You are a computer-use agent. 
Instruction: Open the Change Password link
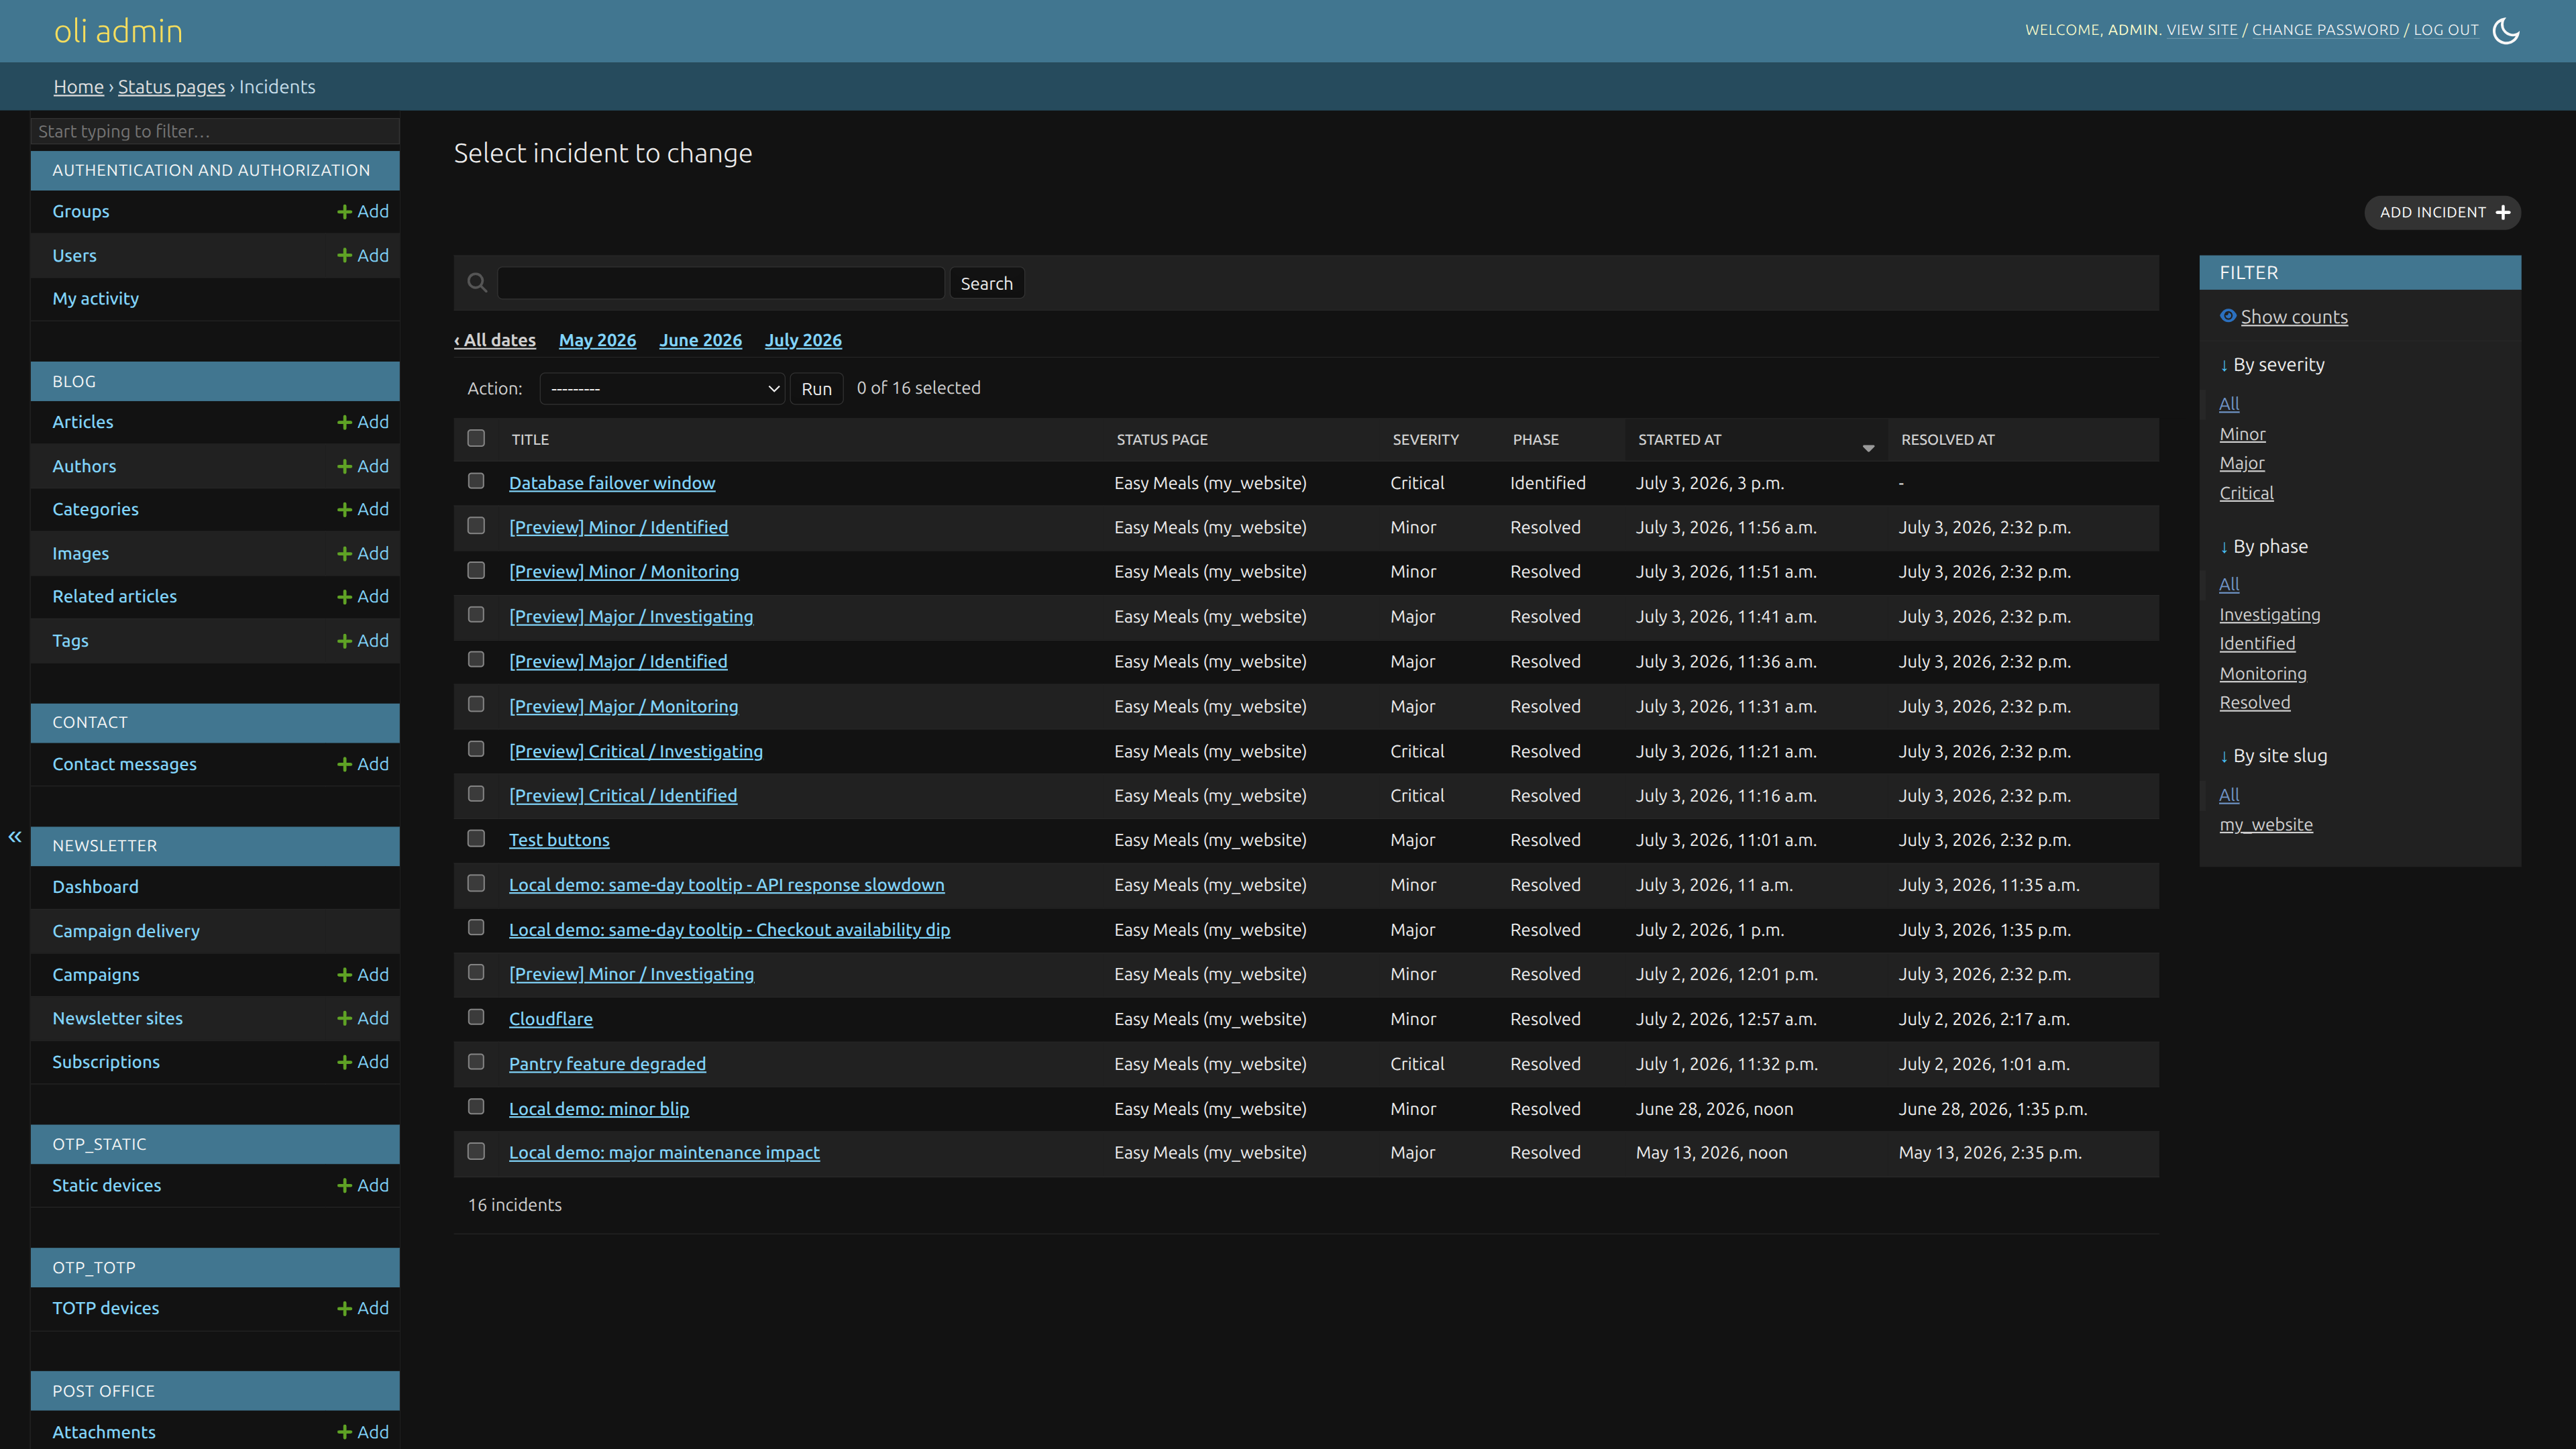(x=2325, y=30)
